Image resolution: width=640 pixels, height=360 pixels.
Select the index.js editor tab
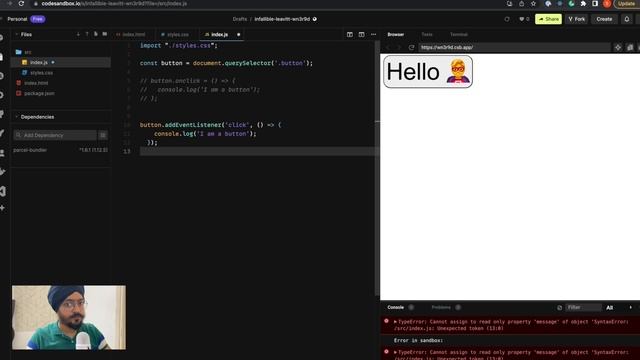click(219, 35)
